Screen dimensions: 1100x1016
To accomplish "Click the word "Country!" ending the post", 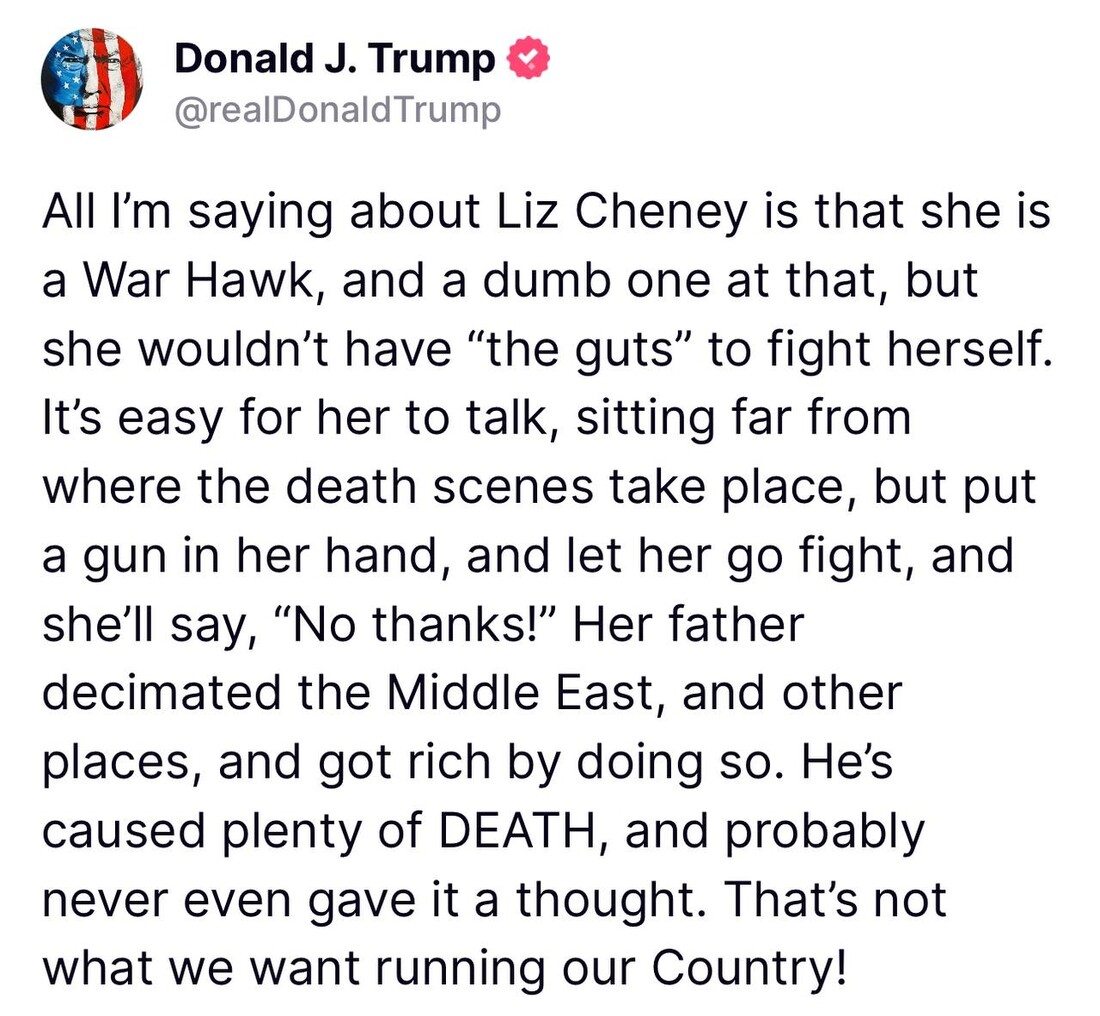I will [748, 966].
